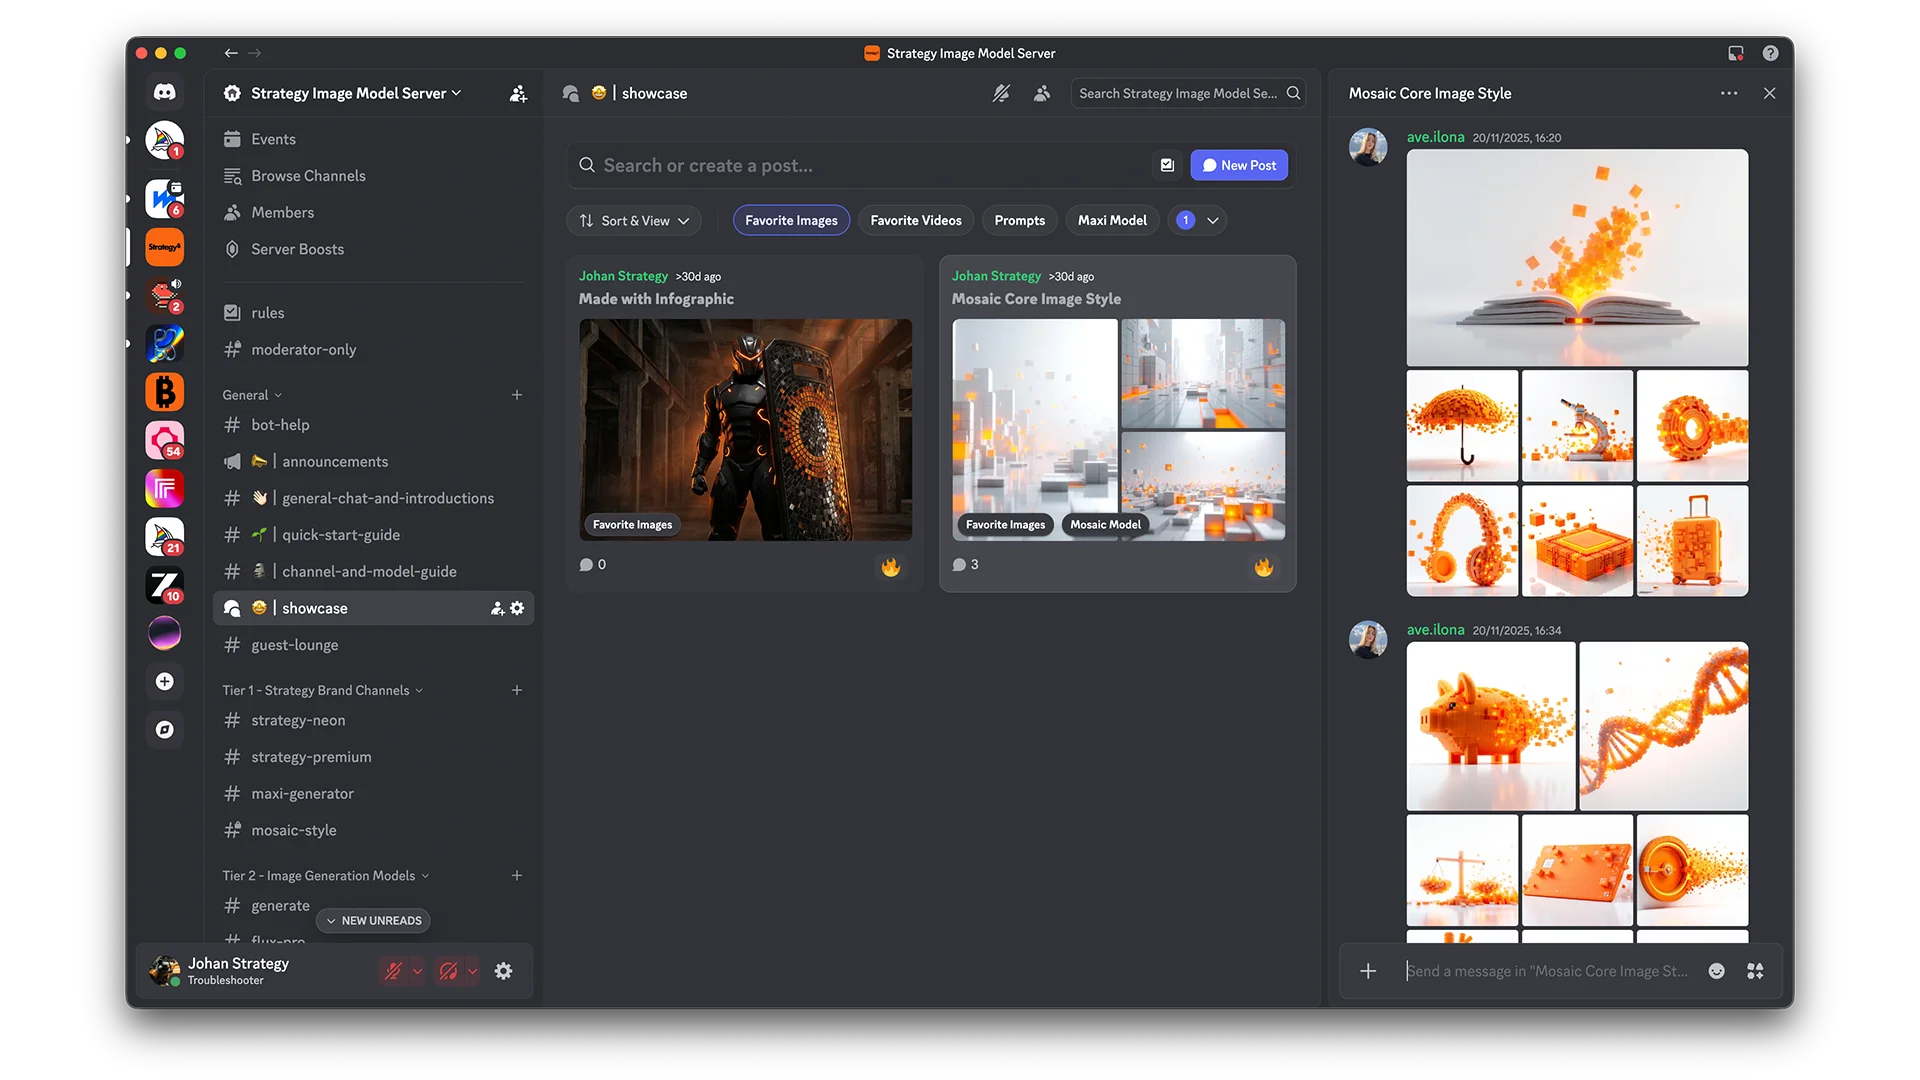Edit showcase channel settings gear
This screenshot has width=1920, height=1080.
coord(517,608)
